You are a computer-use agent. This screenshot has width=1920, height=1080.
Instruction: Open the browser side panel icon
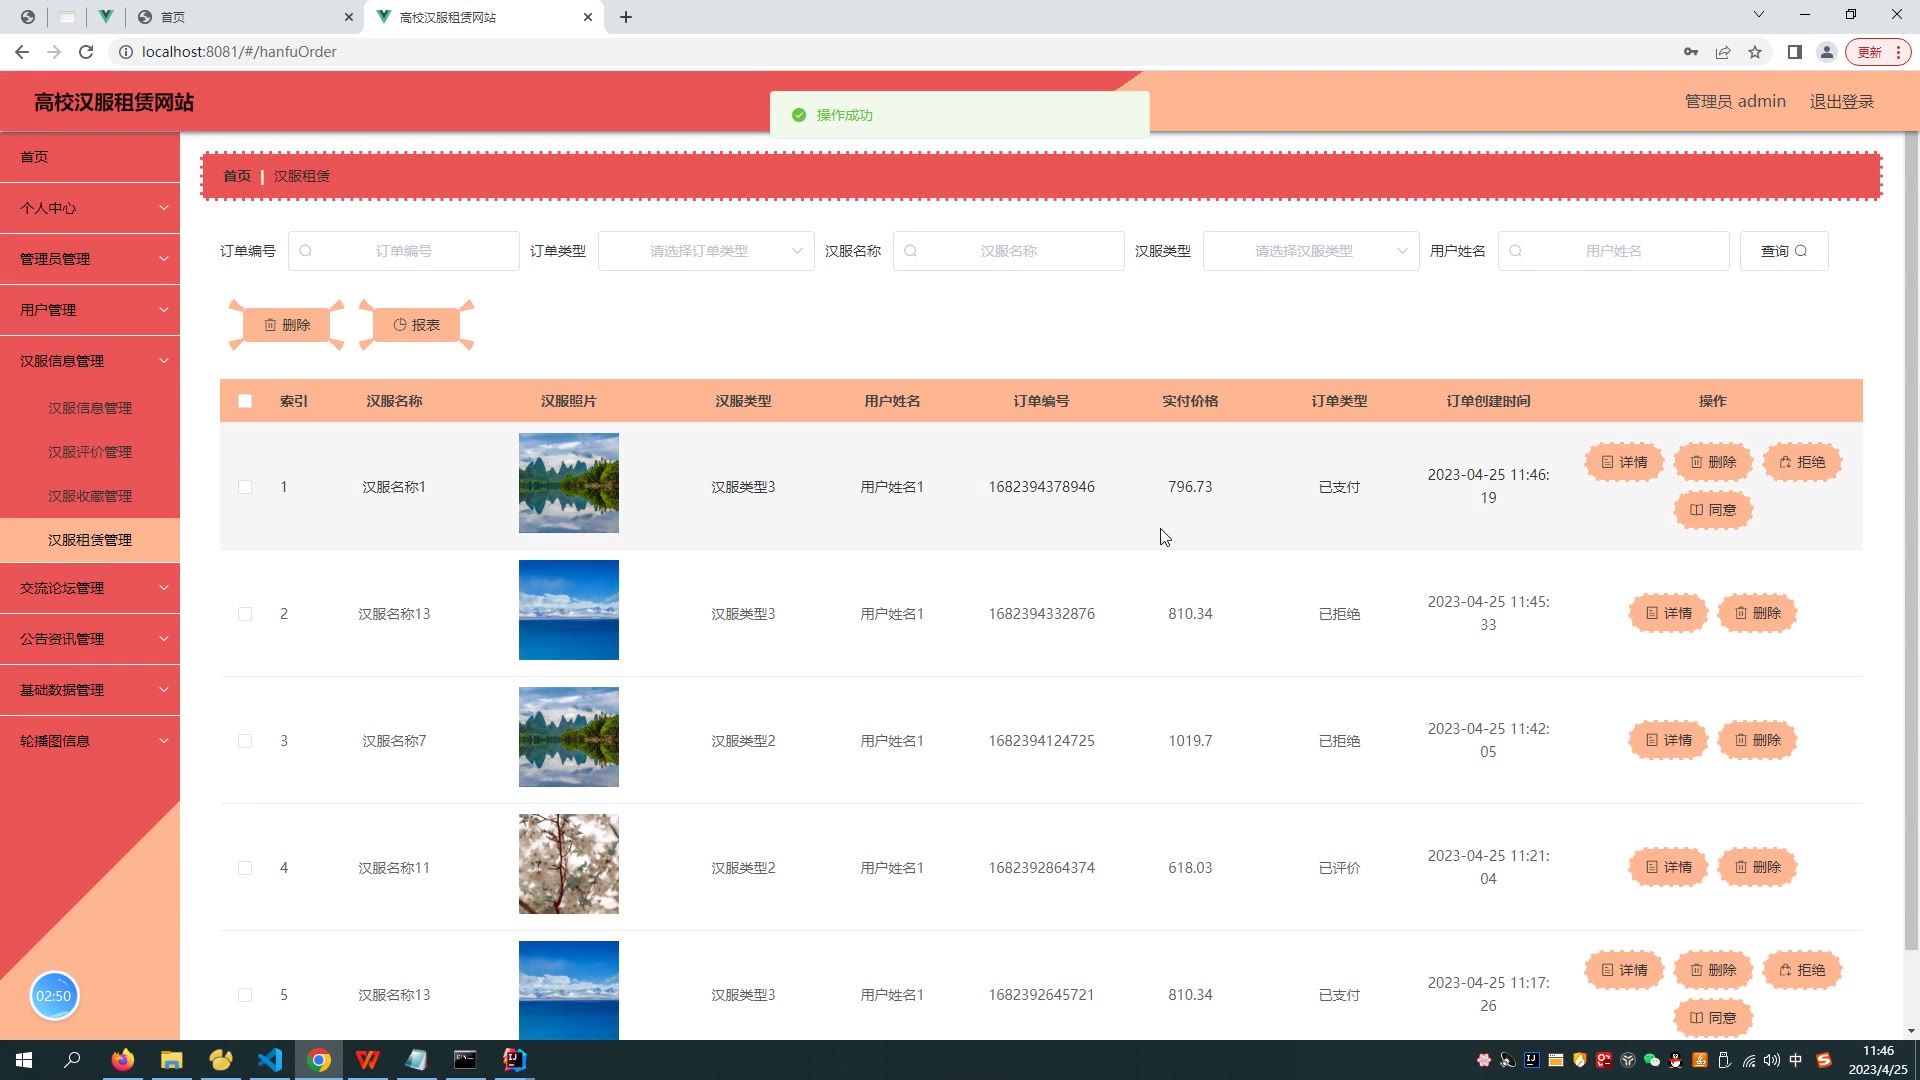pyautogui.click(x=1795, y=52)
